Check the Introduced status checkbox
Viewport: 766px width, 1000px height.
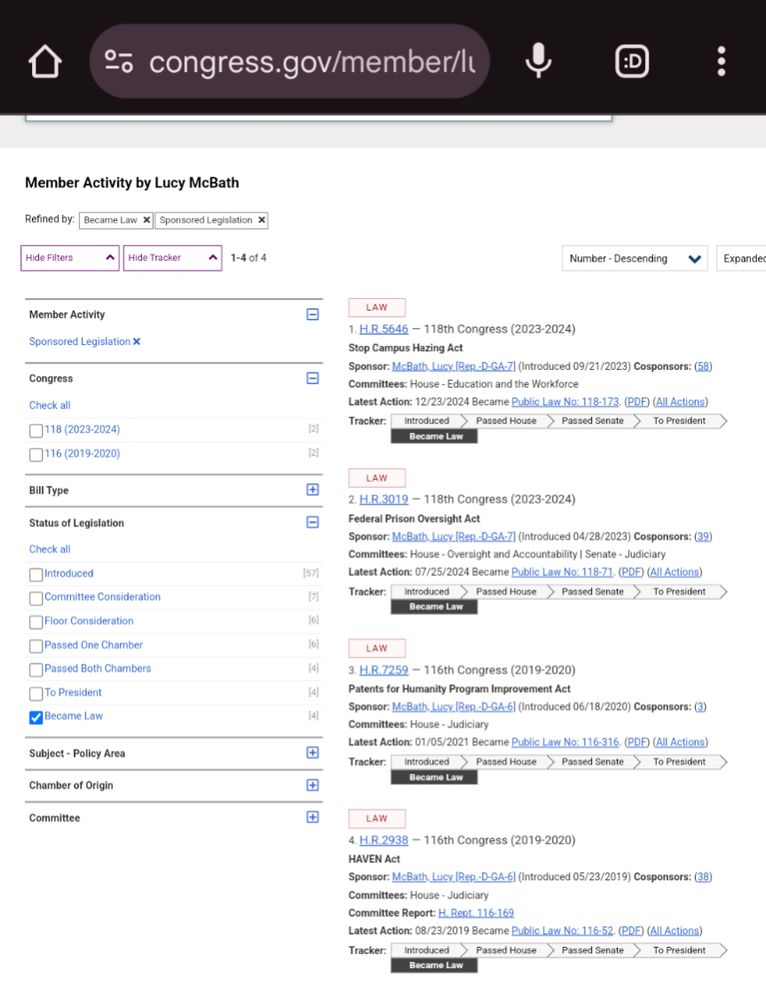click(36, 575)
